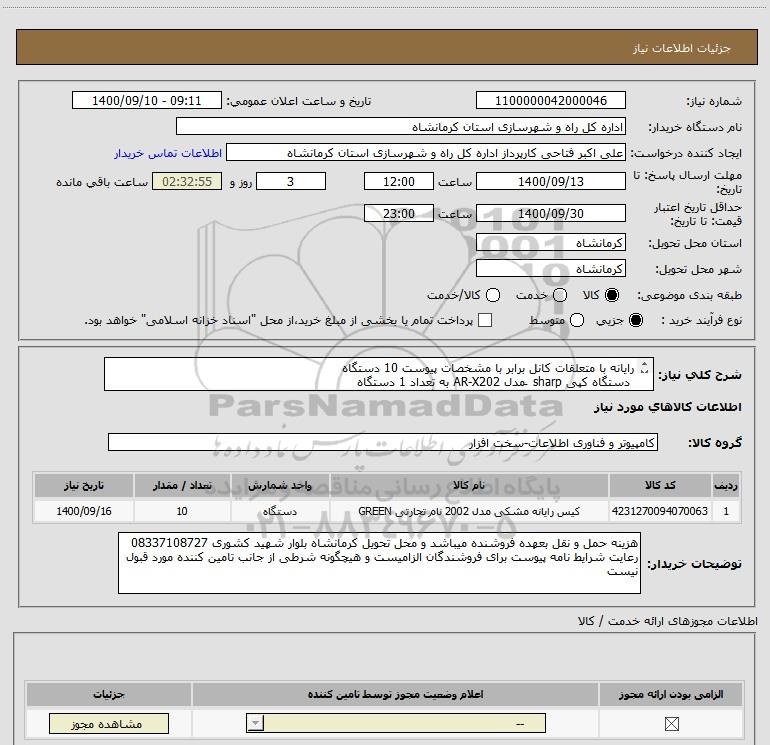Click the نام کالا column header
The width and height of the screenshot is (770, 745).
[469, 485]
